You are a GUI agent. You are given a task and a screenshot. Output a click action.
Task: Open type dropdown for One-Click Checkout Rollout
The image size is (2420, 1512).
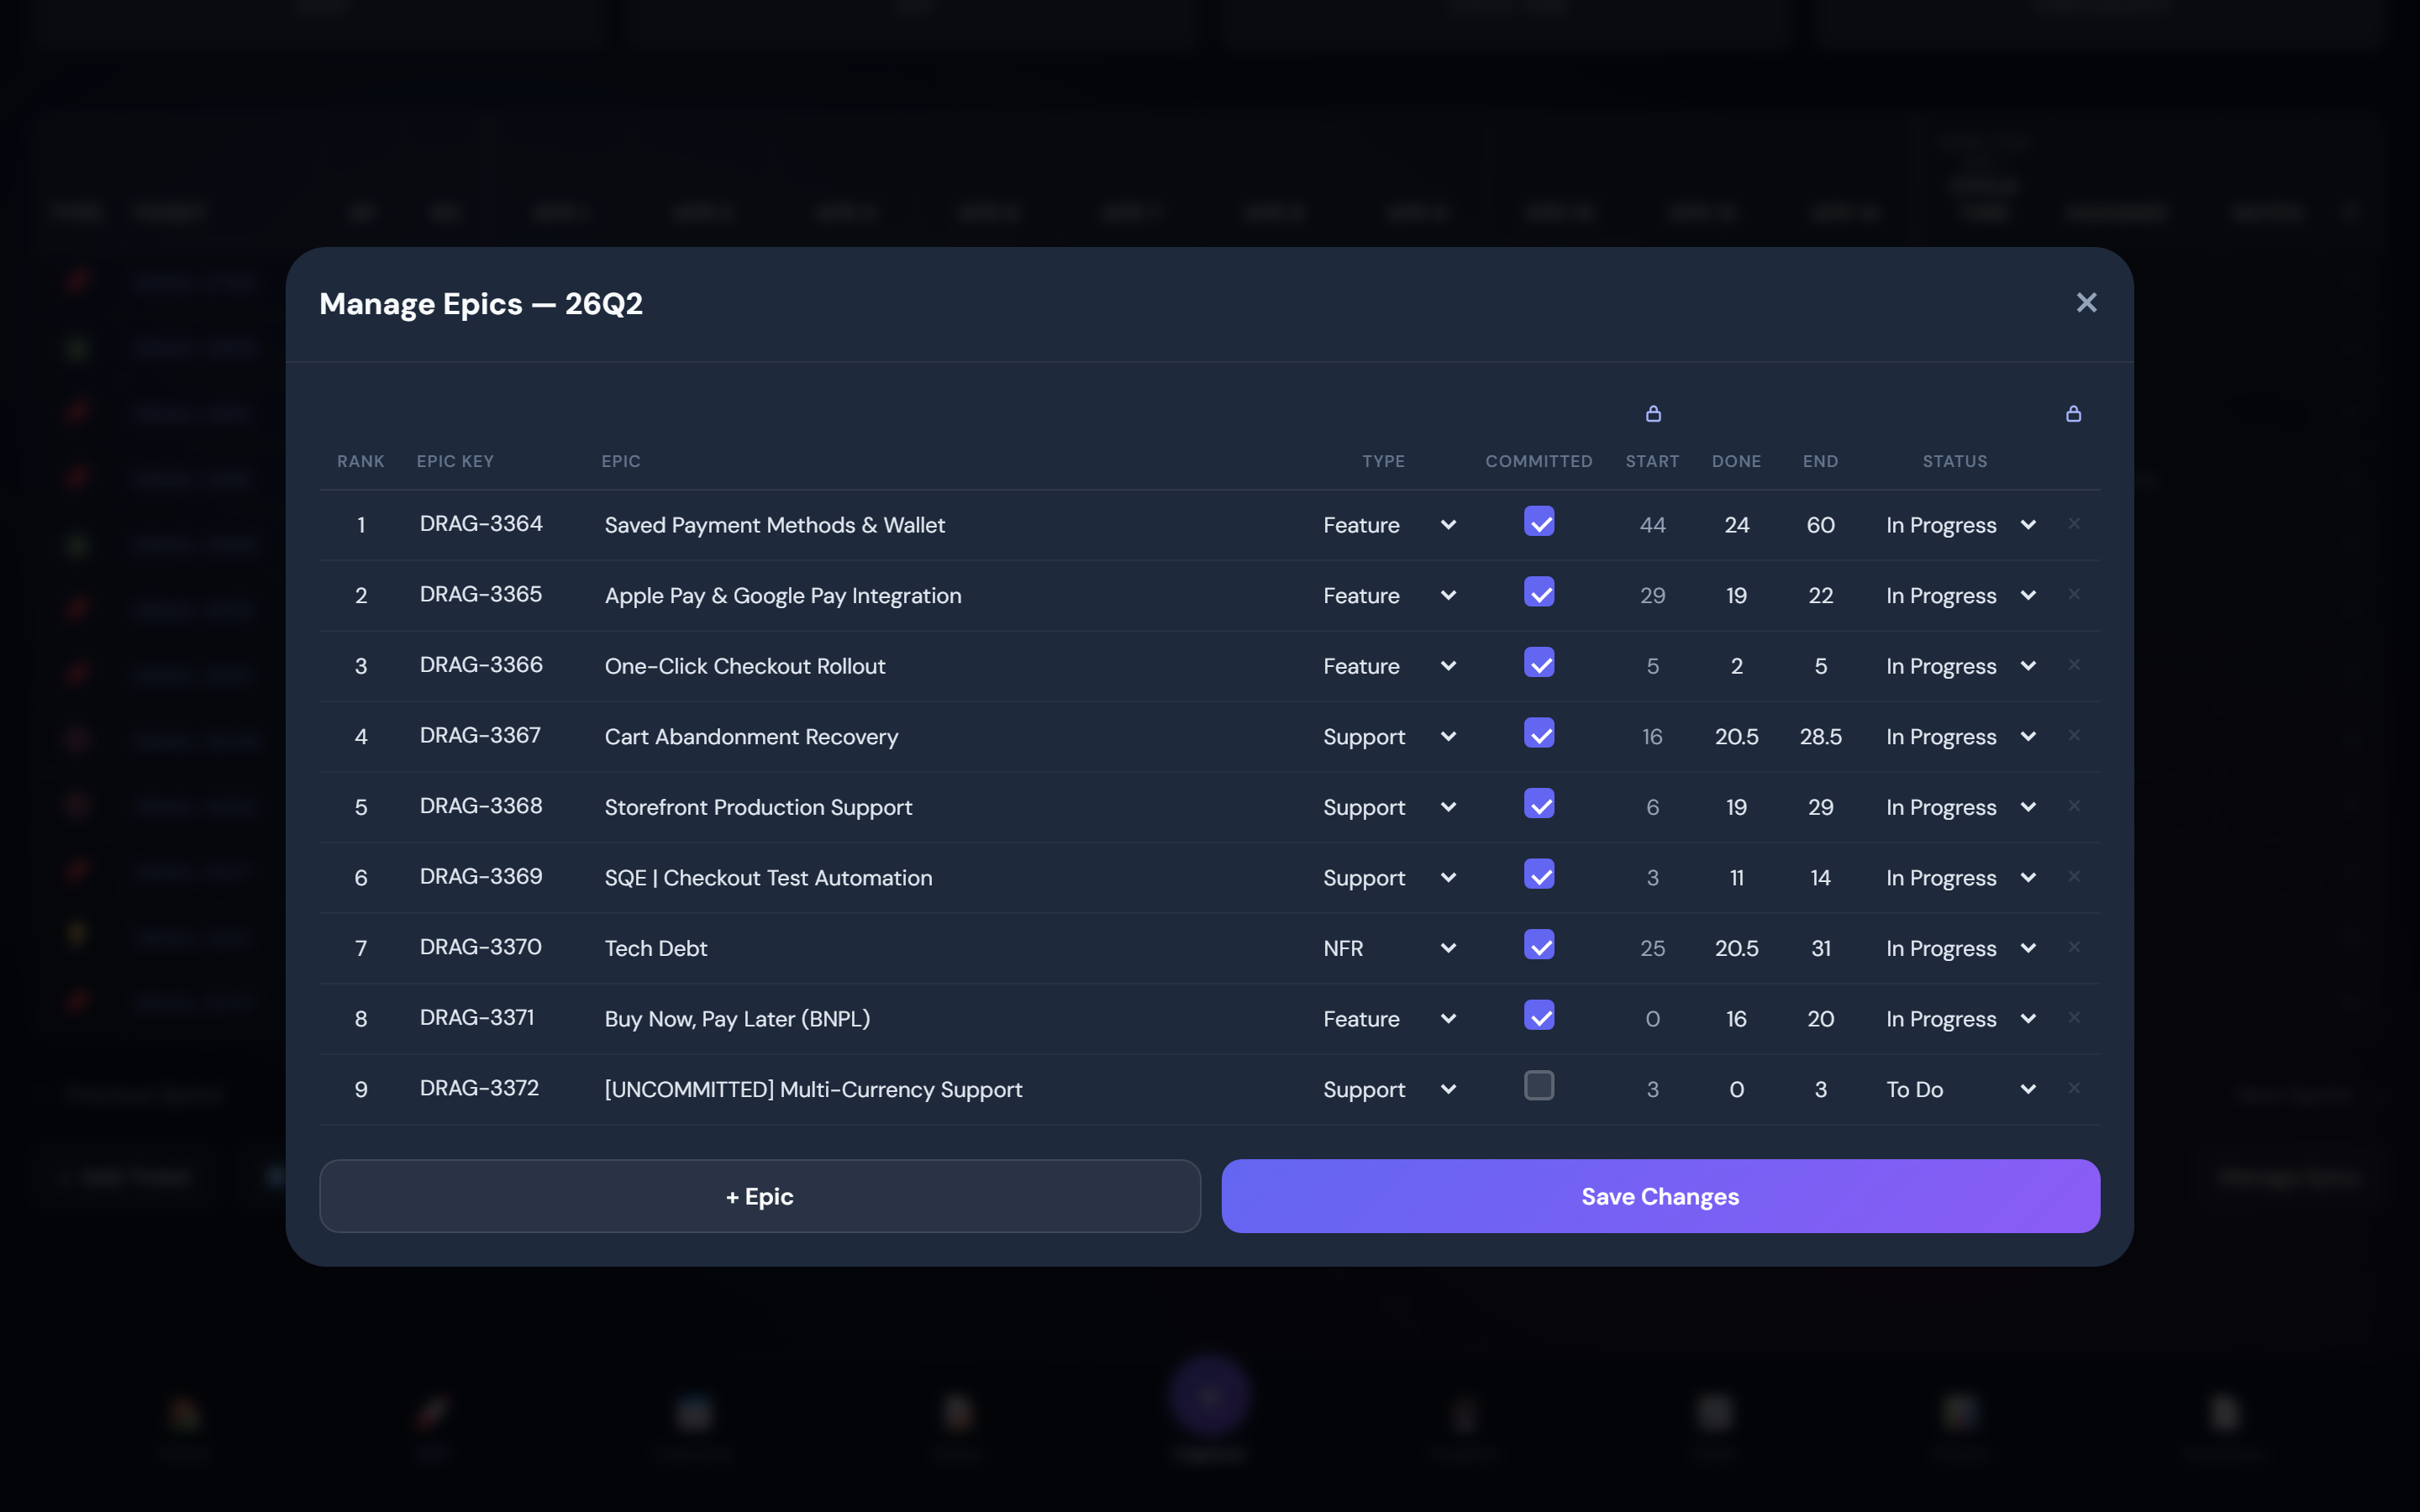1390,666
